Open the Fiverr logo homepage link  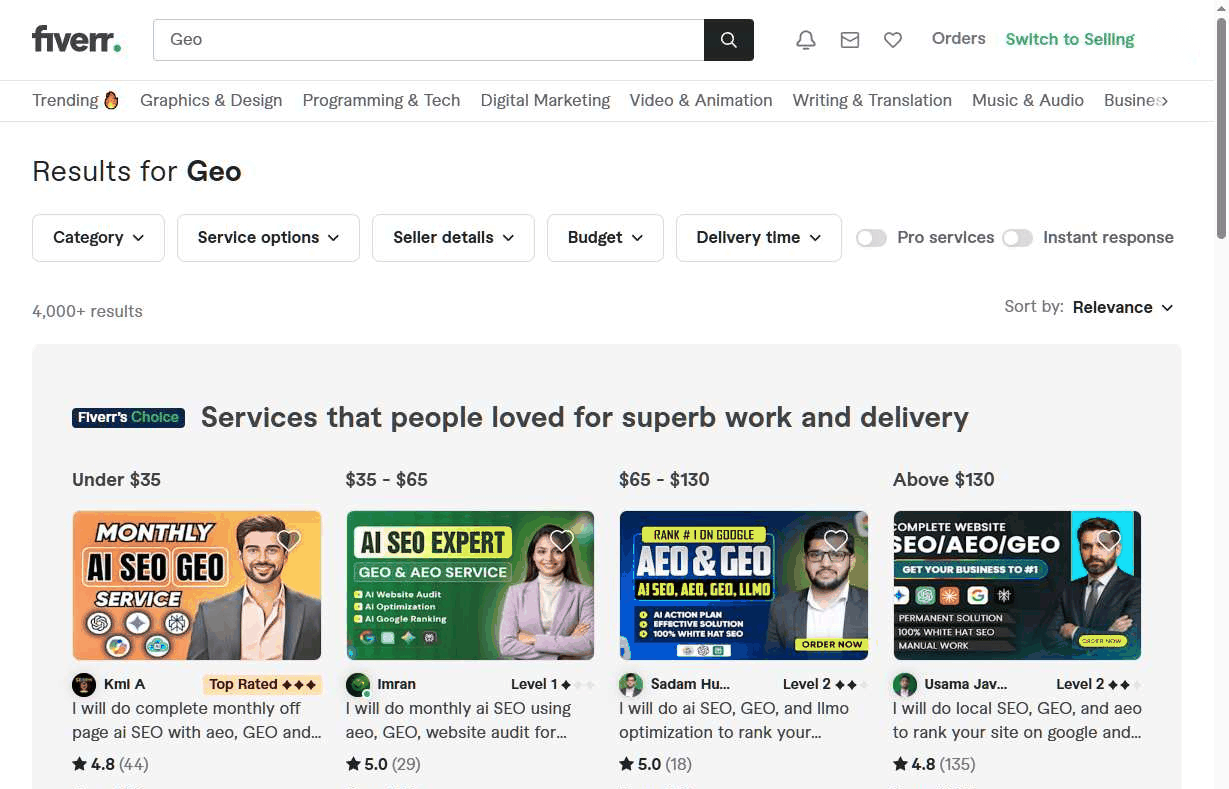tap(77, 40)
